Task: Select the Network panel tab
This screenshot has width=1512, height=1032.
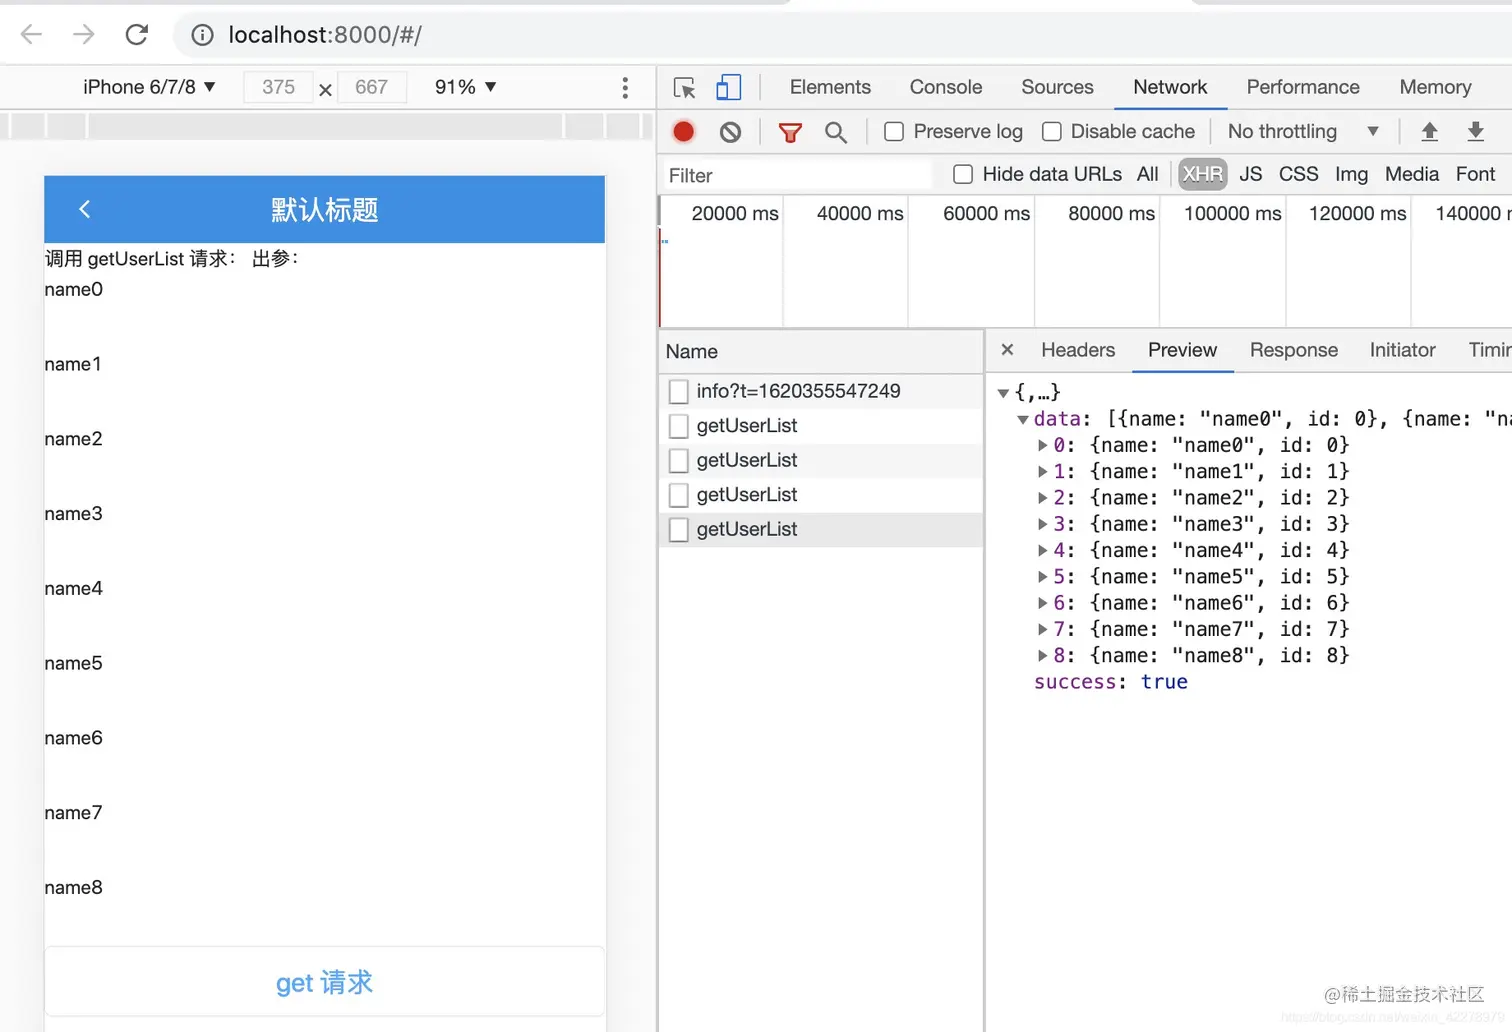Action: [1170, 87]
